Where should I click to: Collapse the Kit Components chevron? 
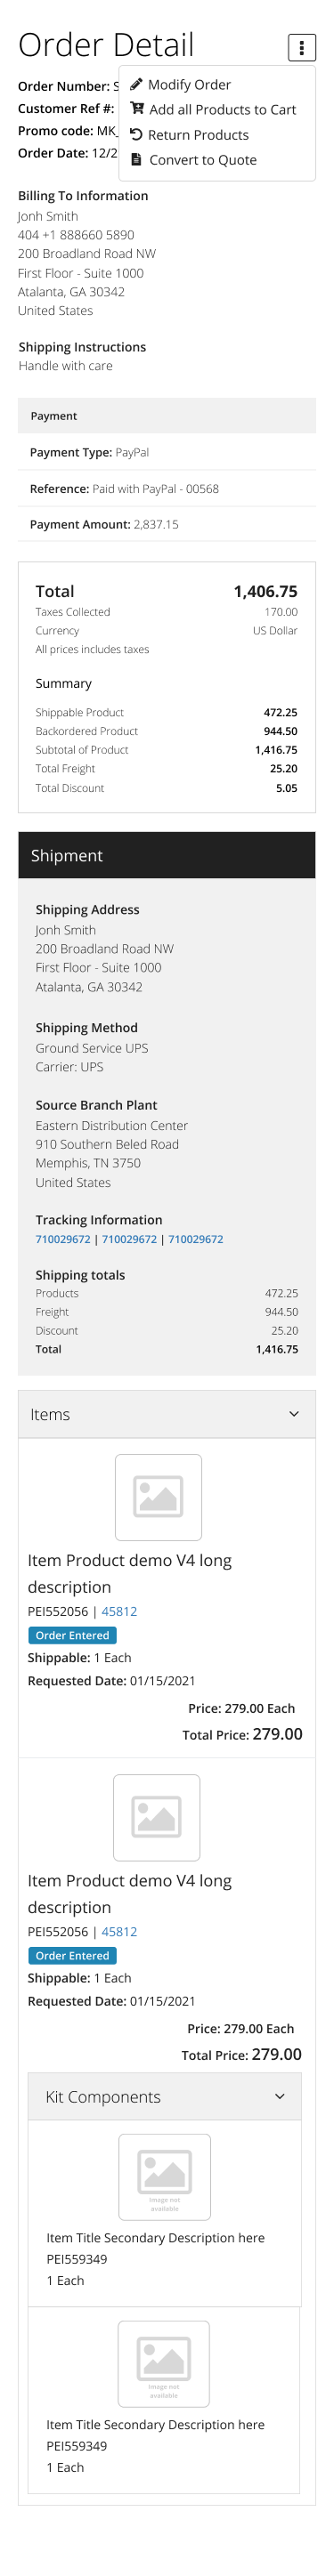coord(279,2096)
